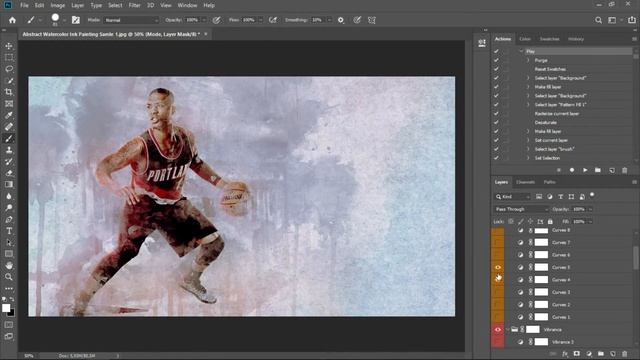Click the search icon top right
This screenshot has height=360, width=640.
coord(598,20)
